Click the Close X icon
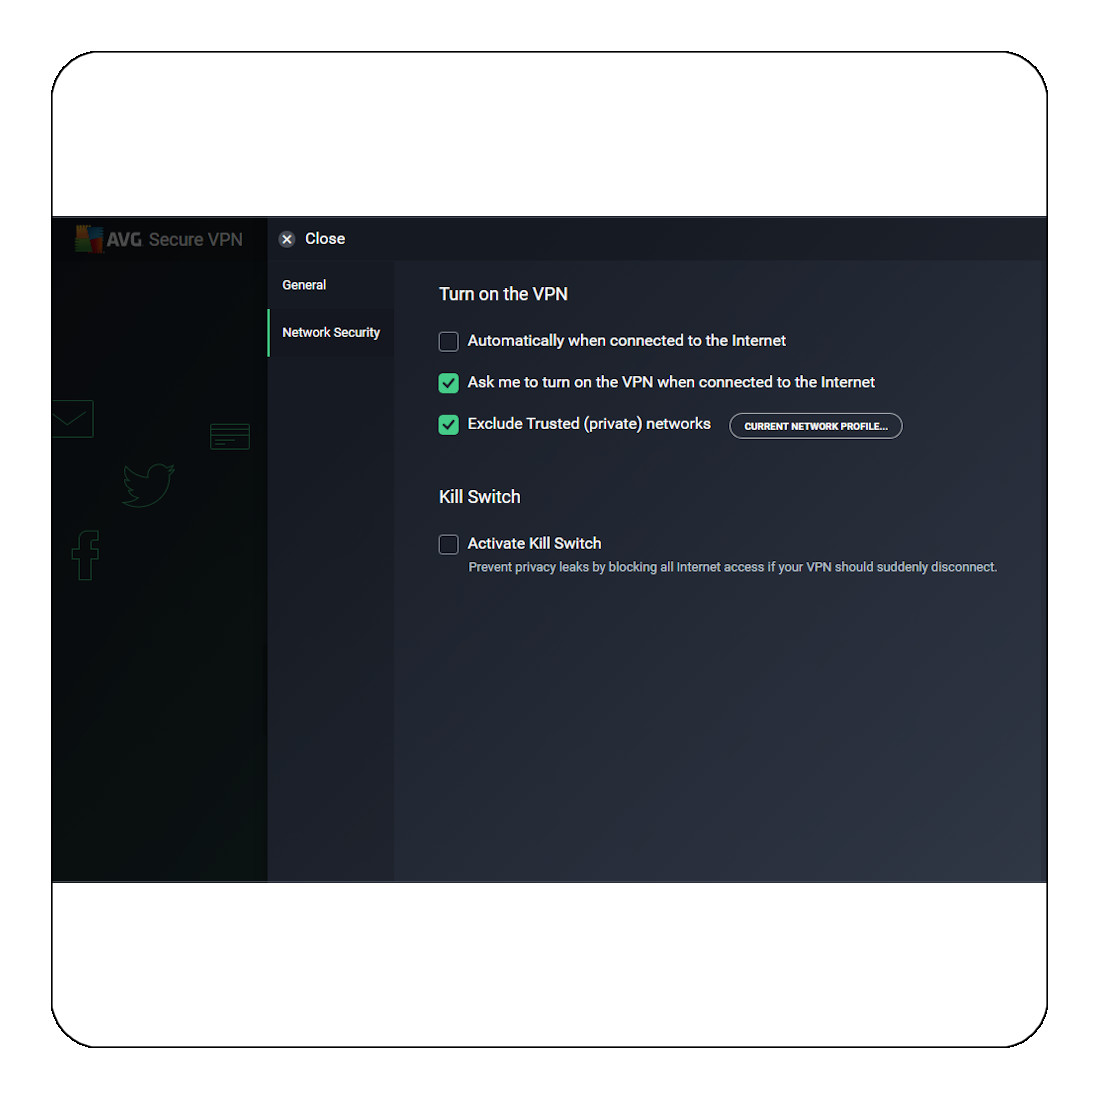1099x1099 pixels. 287,239
